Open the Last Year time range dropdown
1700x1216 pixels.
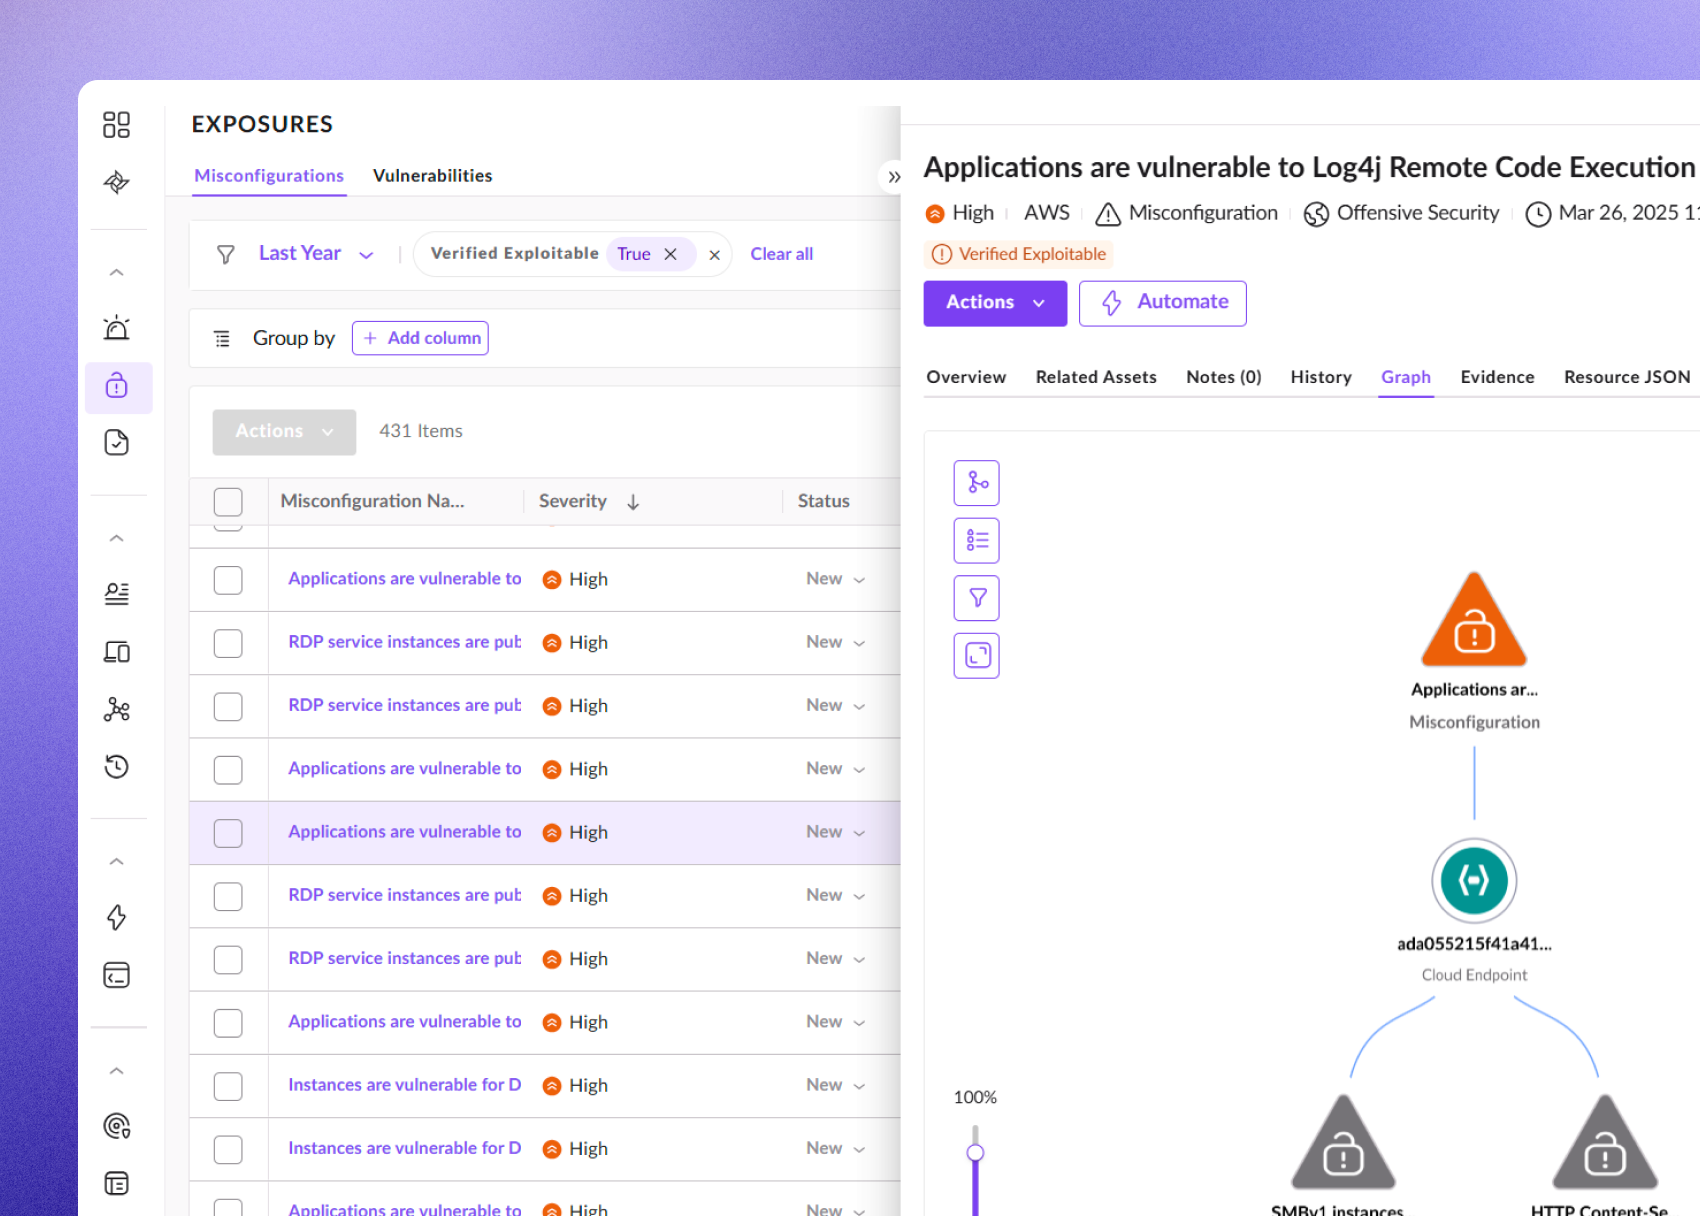[314, 254]
